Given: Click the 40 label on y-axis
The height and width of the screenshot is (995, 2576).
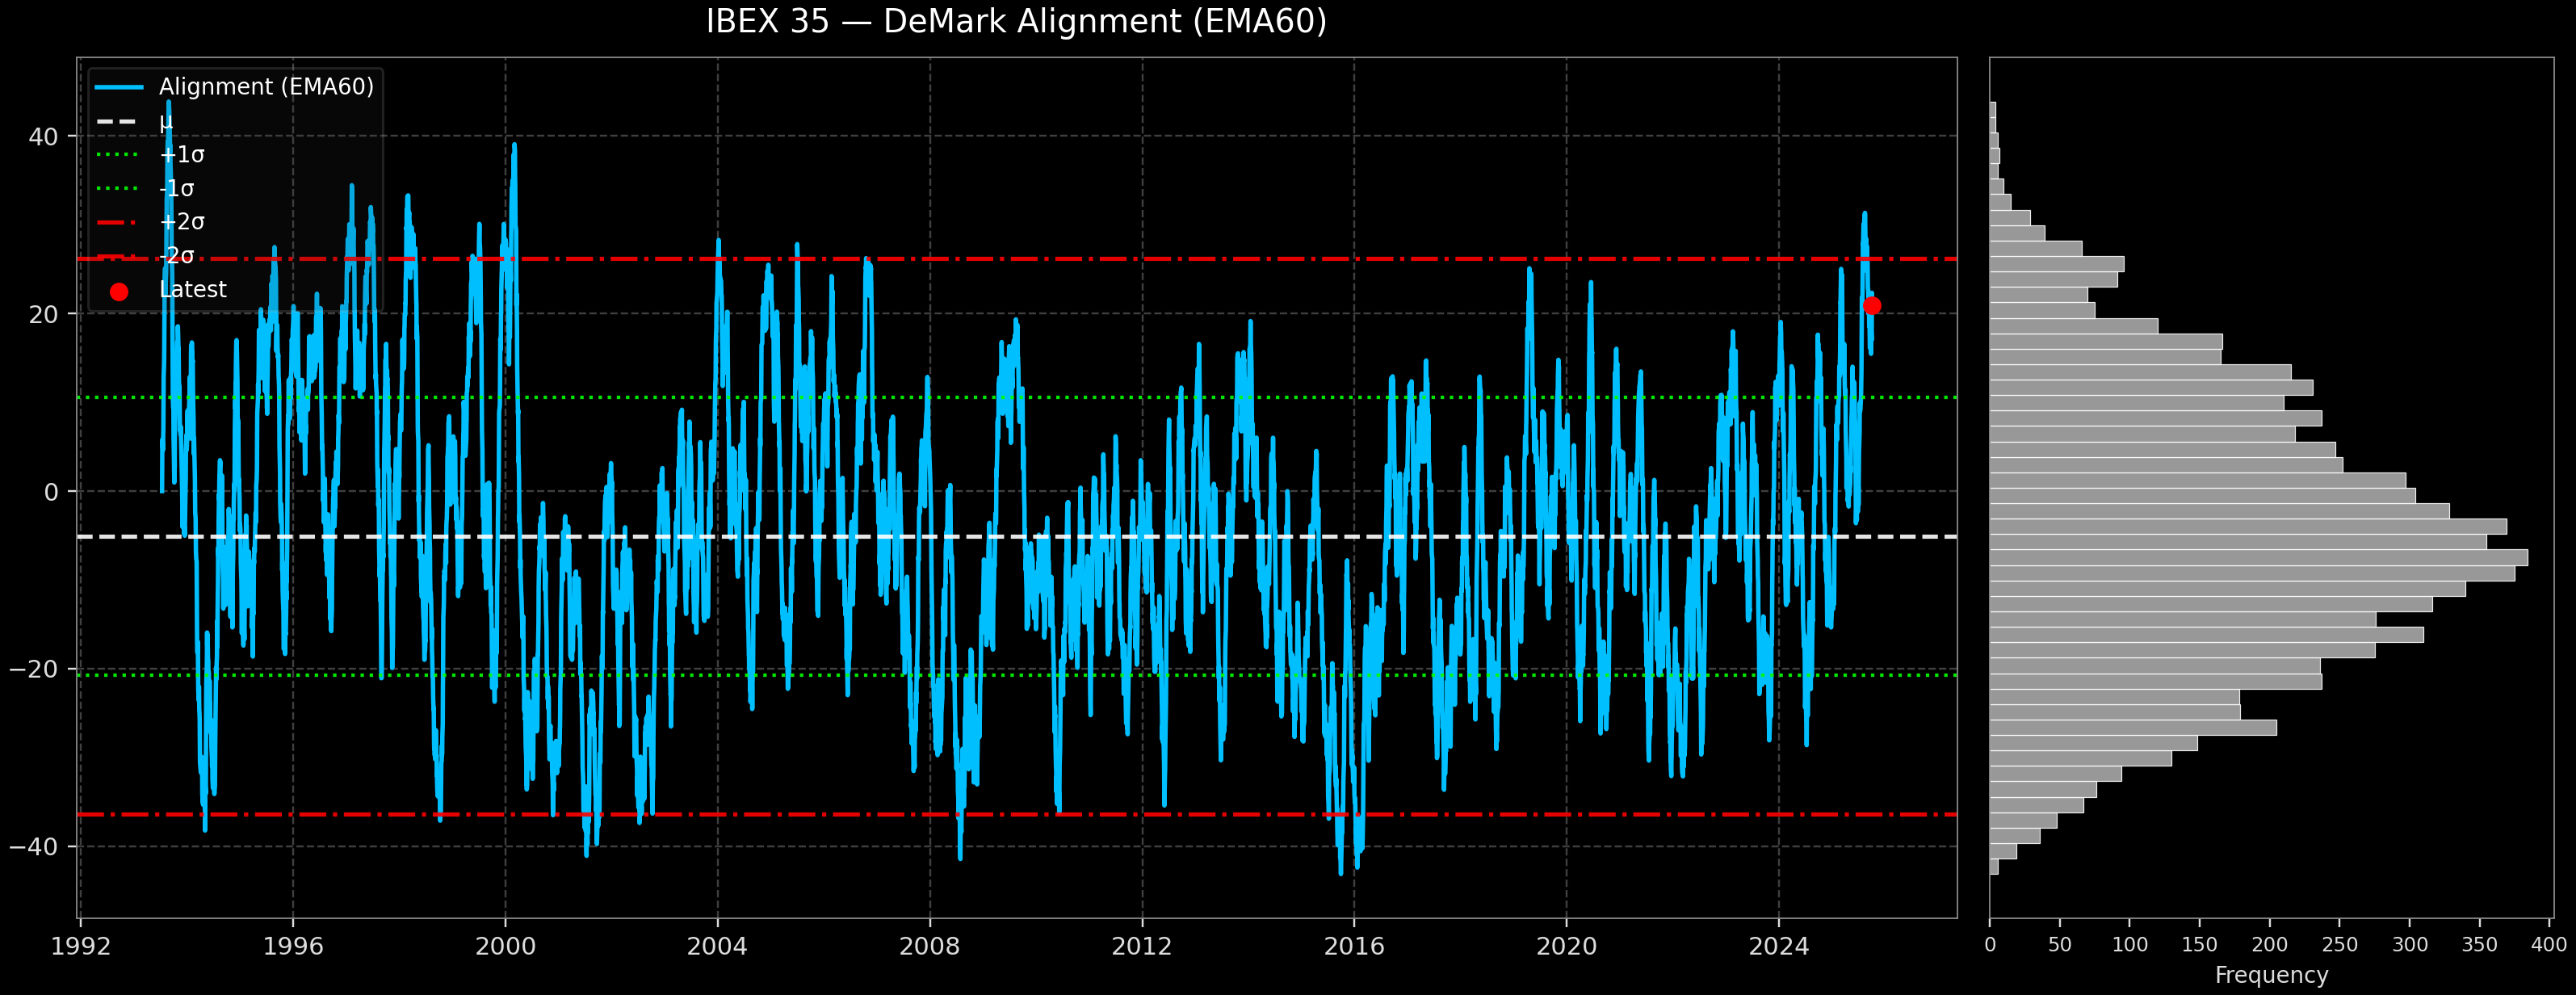Looking at the screenshot, I should click(x=43, y=137).
